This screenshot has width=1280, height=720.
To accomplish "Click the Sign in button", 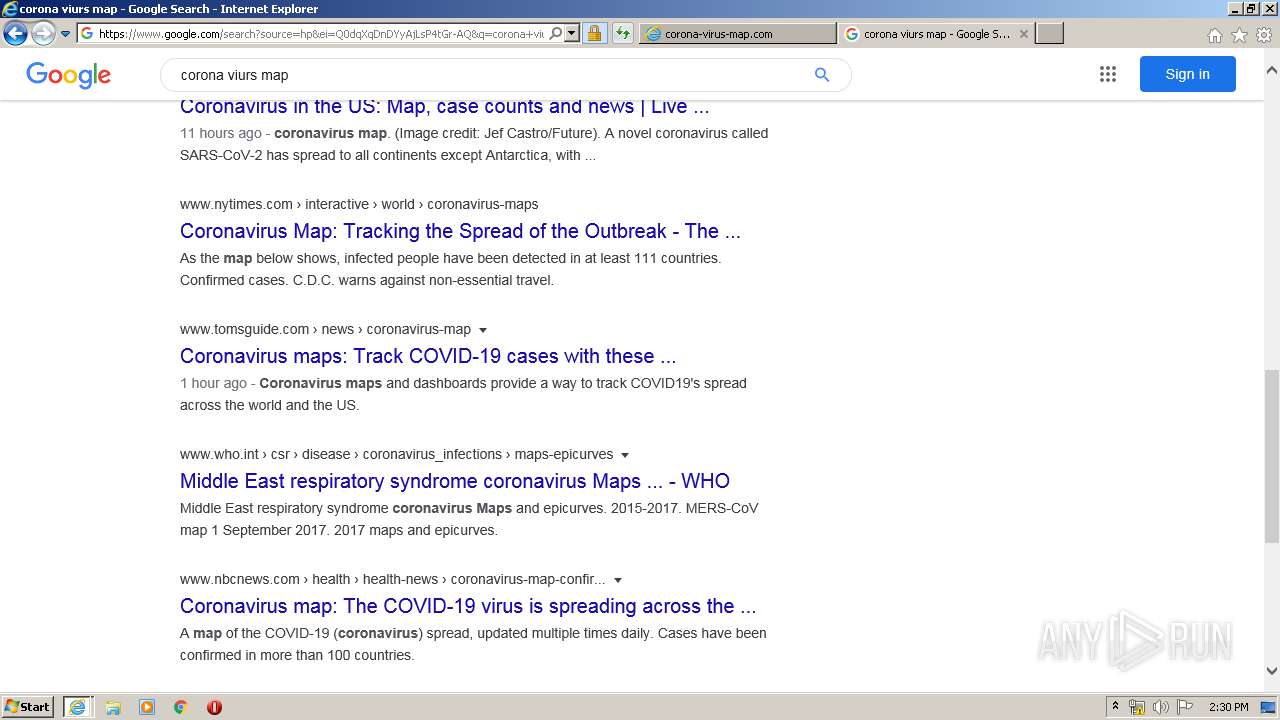I will click(1187, 74).
